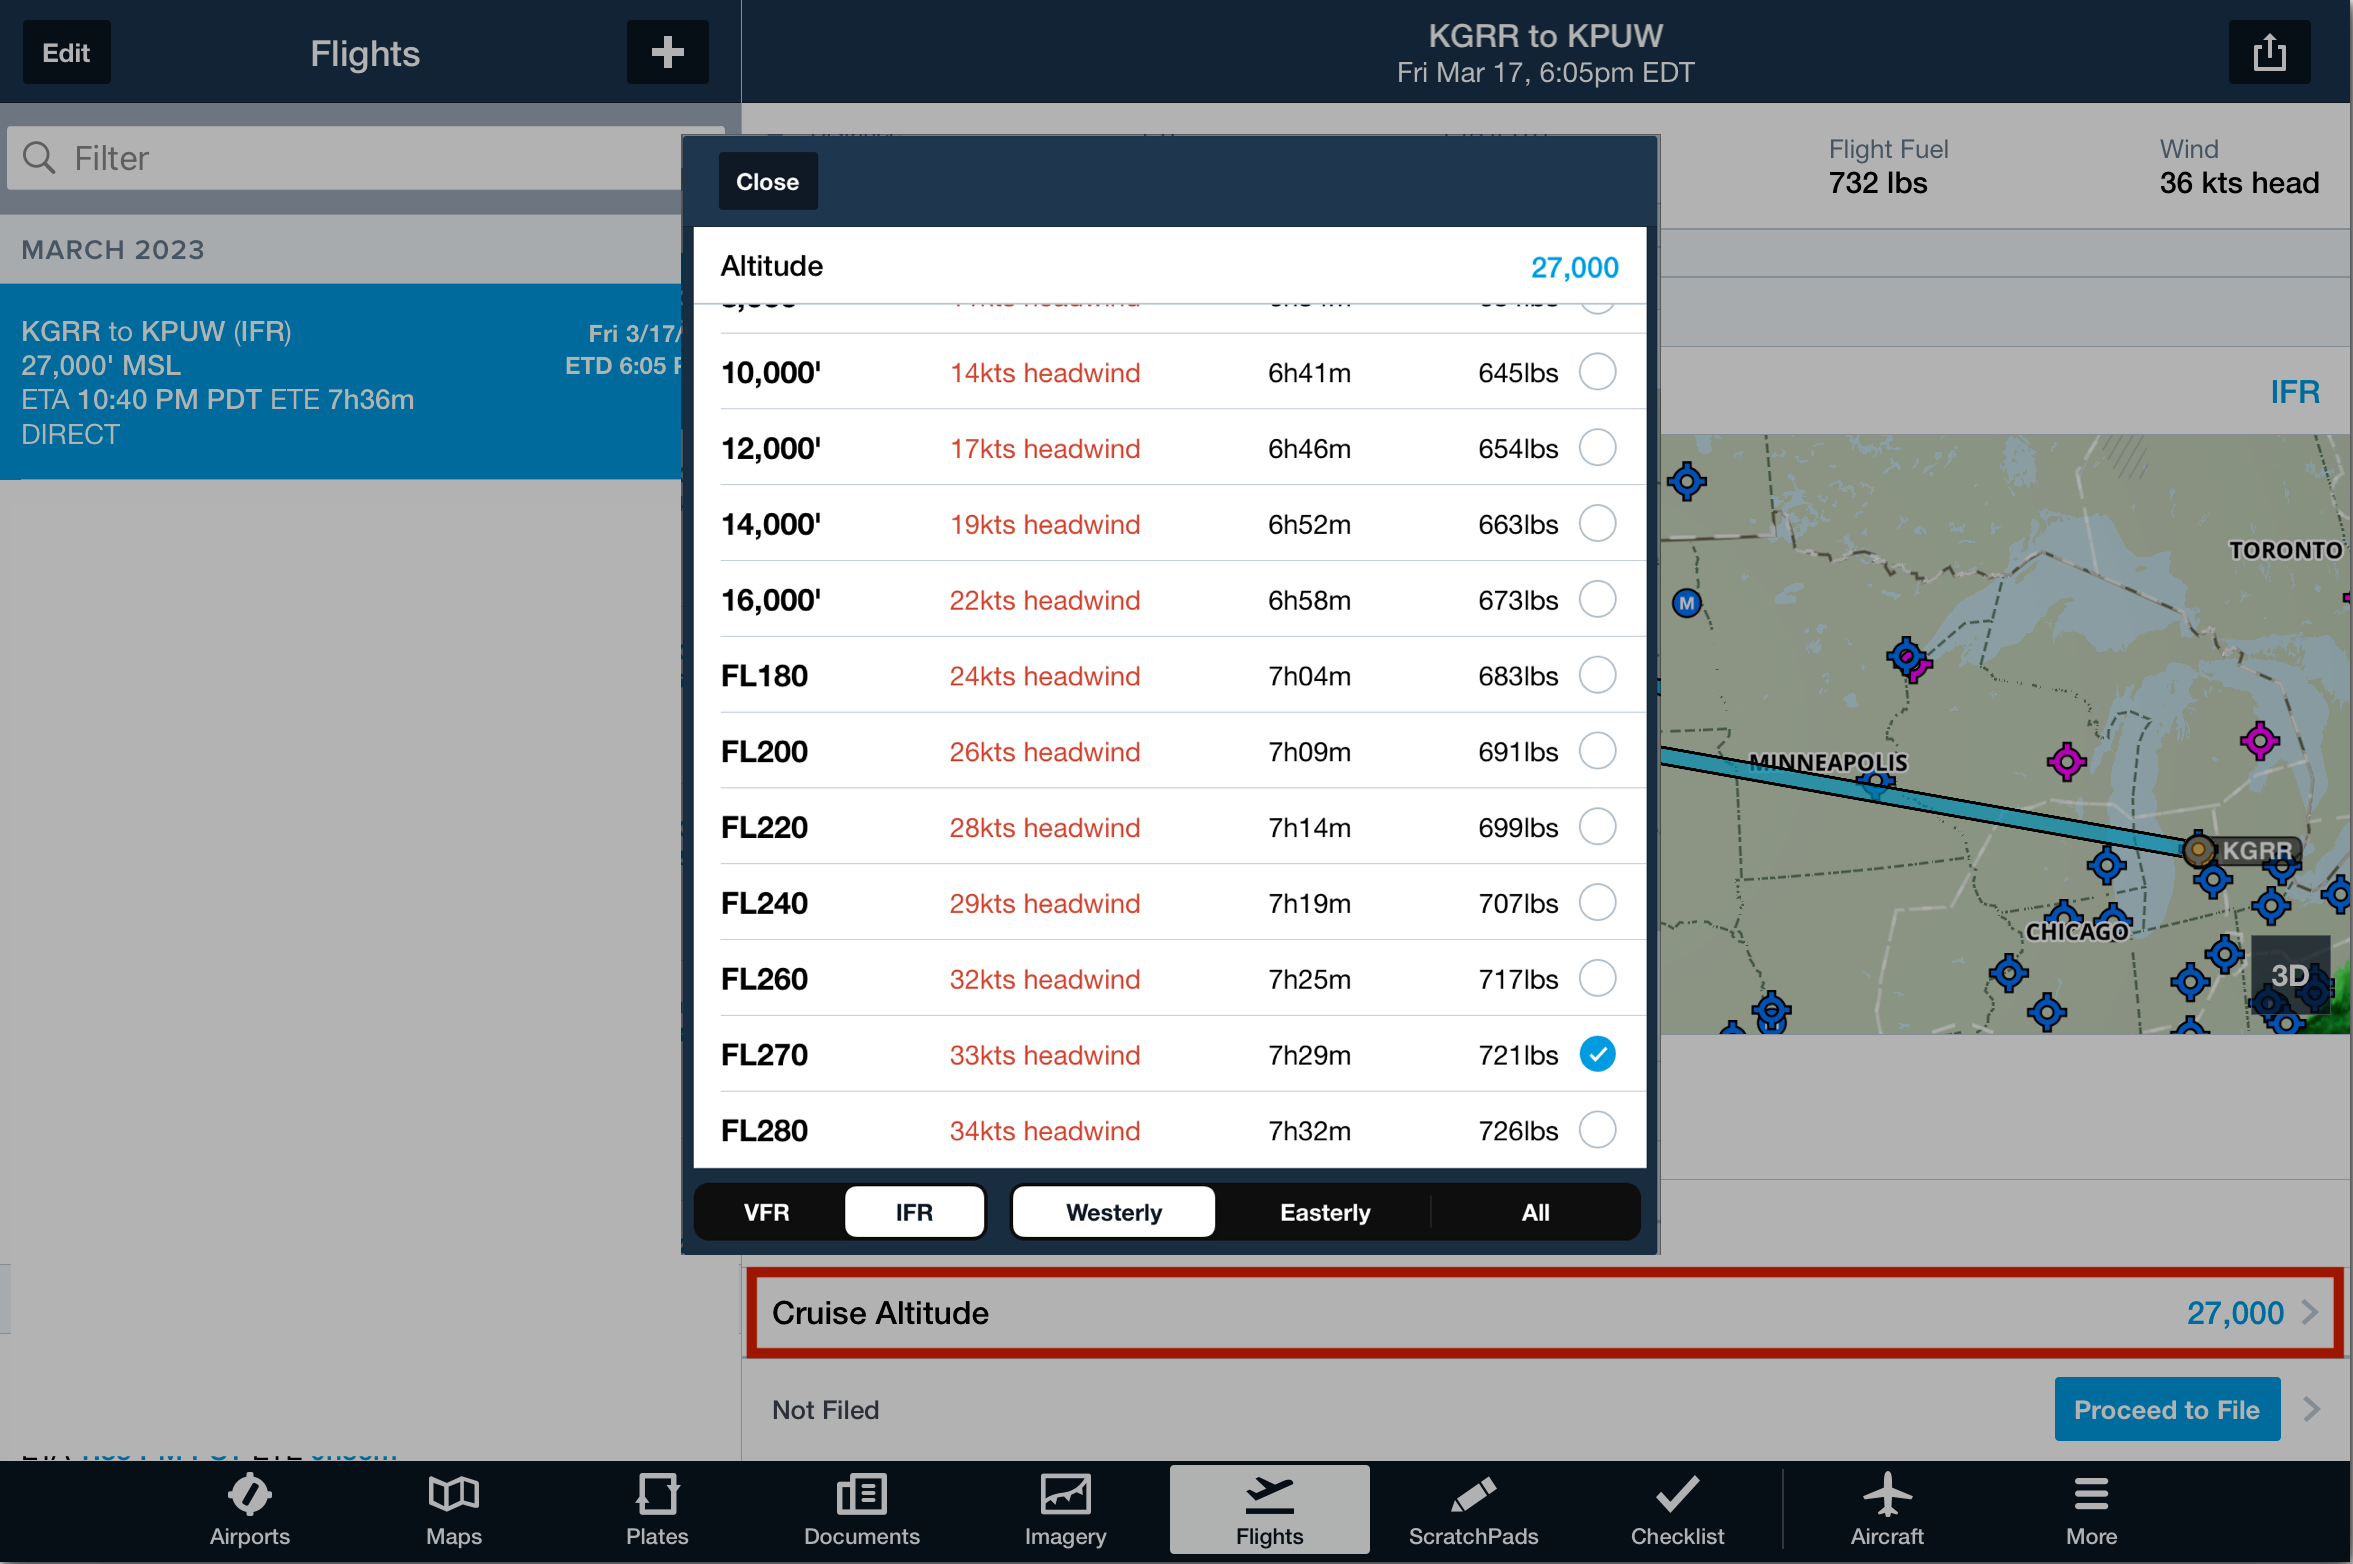The image size is (2353, 1564).
Task: Open the Imagery tab
Action: [1065, 1510]
